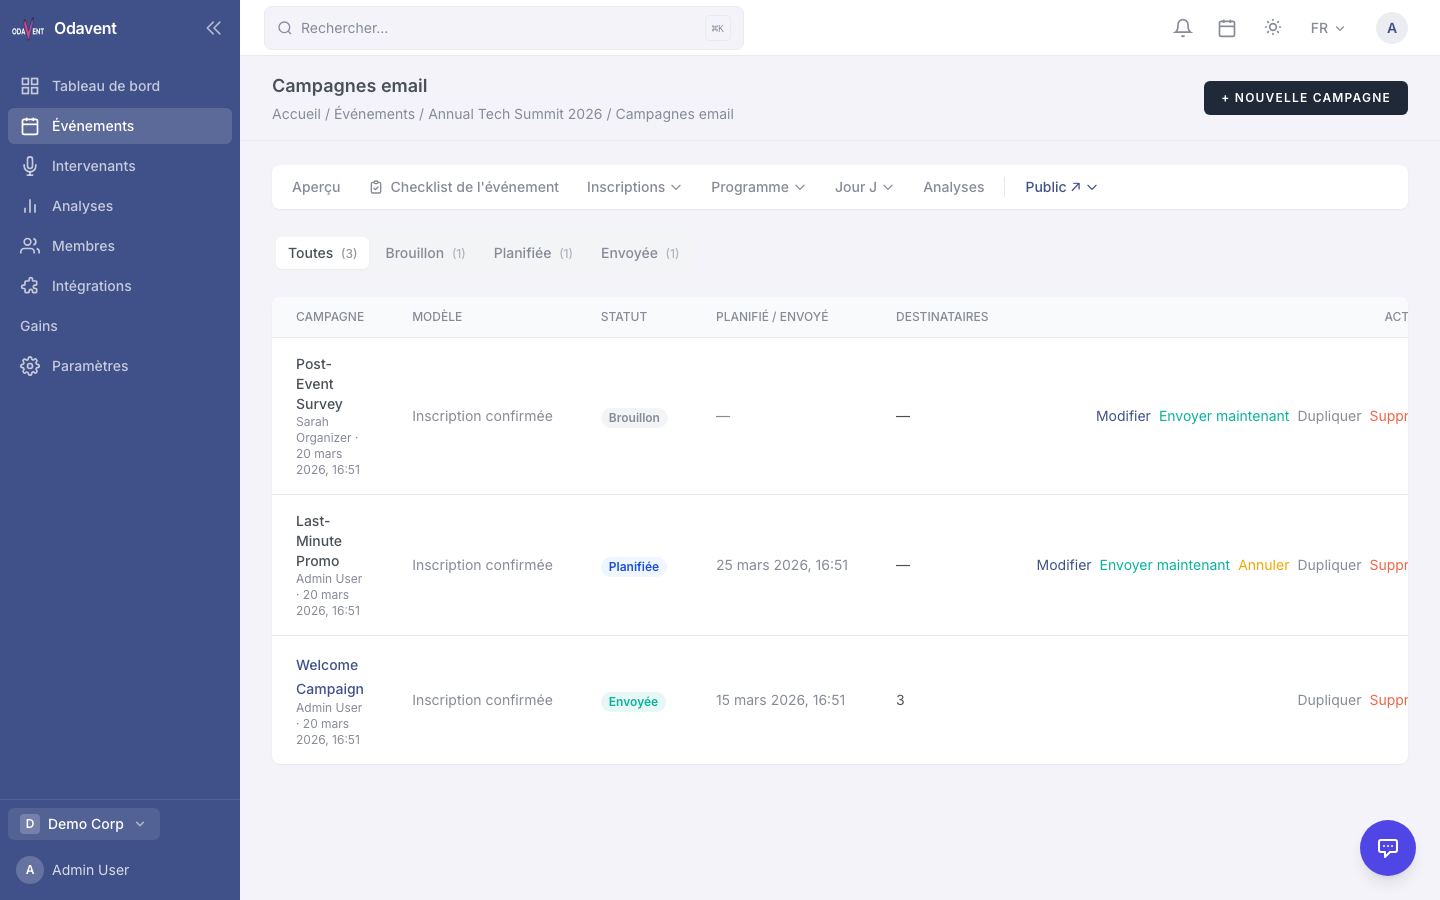The height and width of the screenshot is (900, 1440).
Task: Click Annuler for Last-Minute Promo
Action: [1264, 565]
